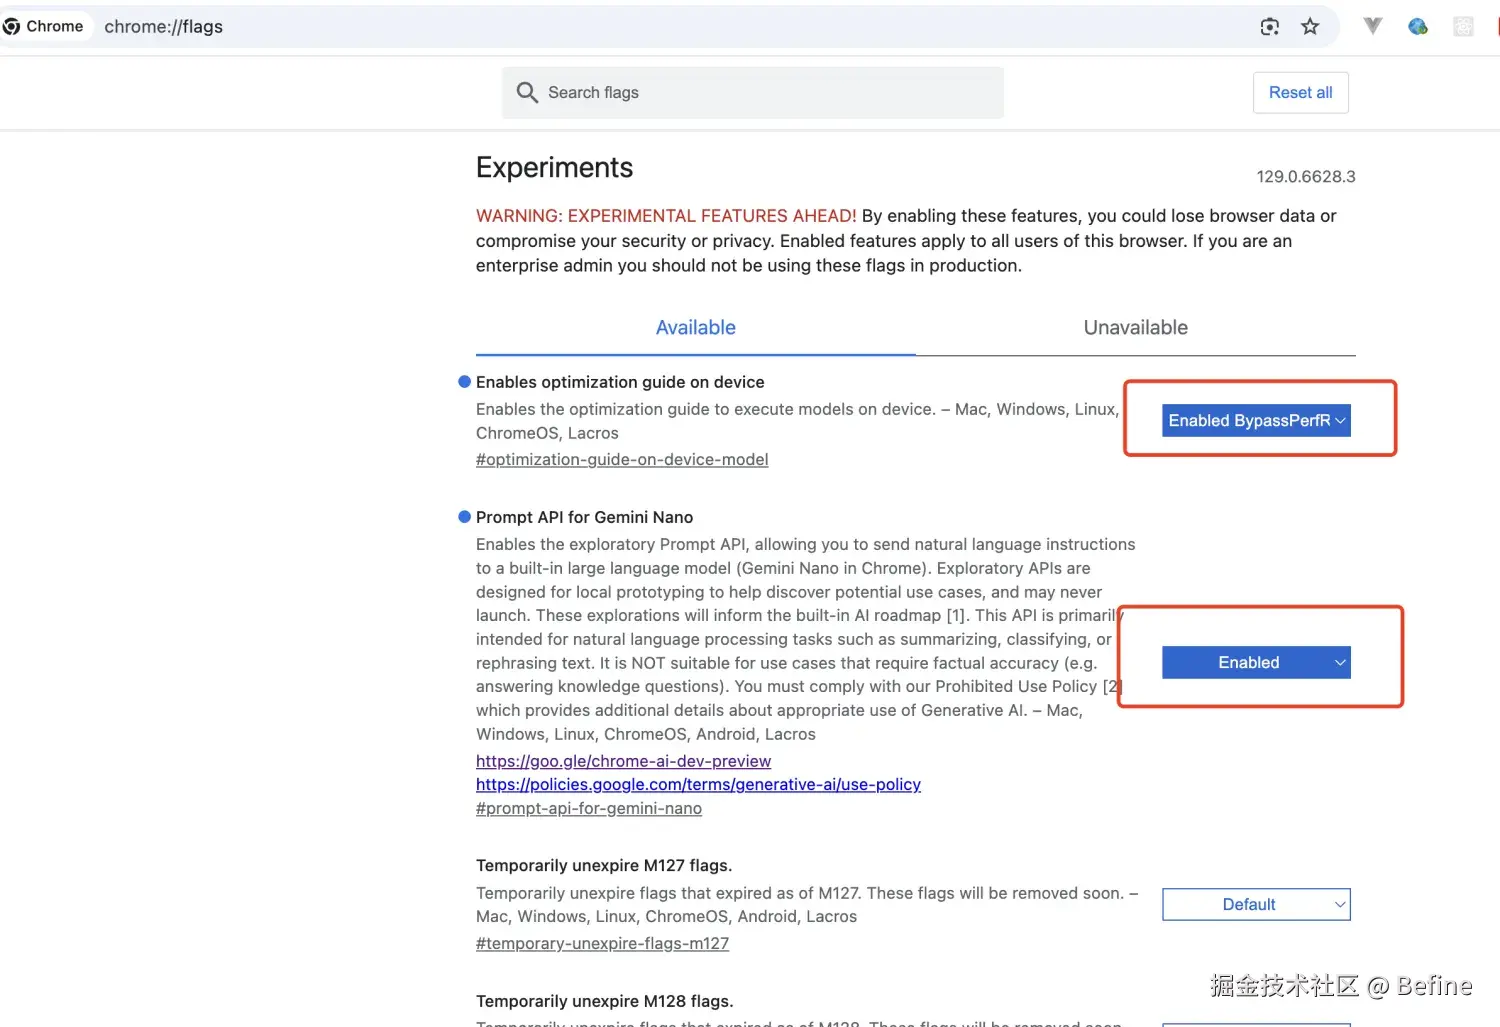
Task: Expand the Default dropdown for M127 flags
Action: [x=1256, y=905]
